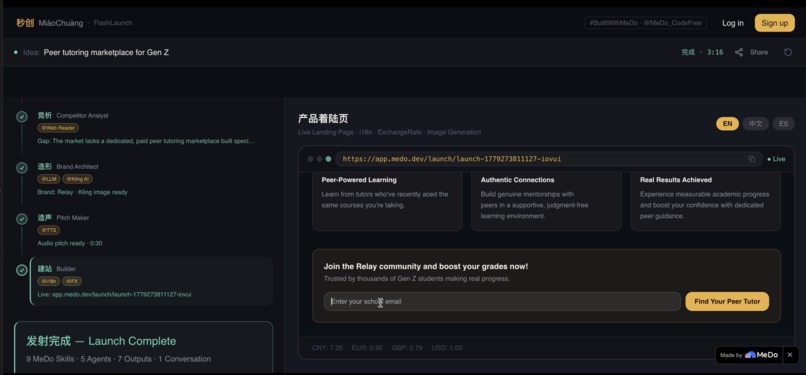Screen dimensions: 806x375
Task: Click the Live status indicator
Action: 776,159
